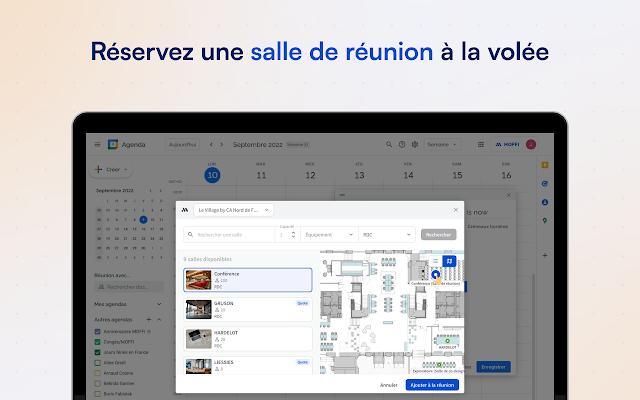
Task: Toggle the Anniversaires MOFFI calendar checkbox
Action: (98, 332)
